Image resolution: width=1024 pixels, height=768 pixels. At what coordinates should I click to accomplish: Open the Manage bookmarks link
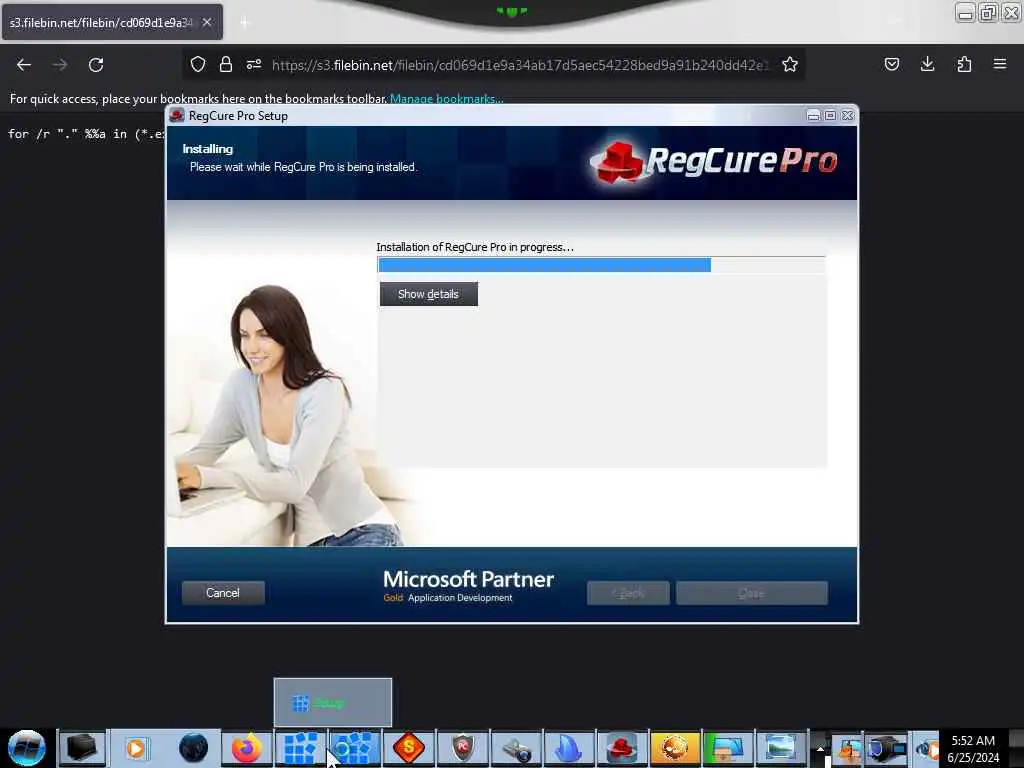point(446,99)
